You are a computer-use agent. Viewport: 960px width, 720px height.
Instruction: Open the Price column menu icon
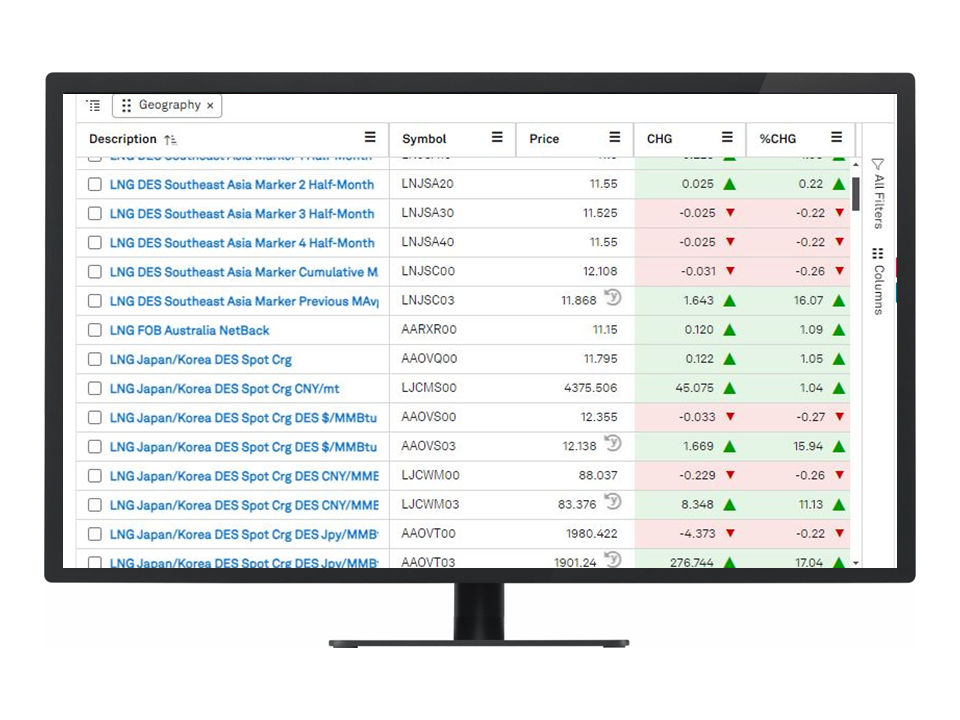click(x=615, y=138)
